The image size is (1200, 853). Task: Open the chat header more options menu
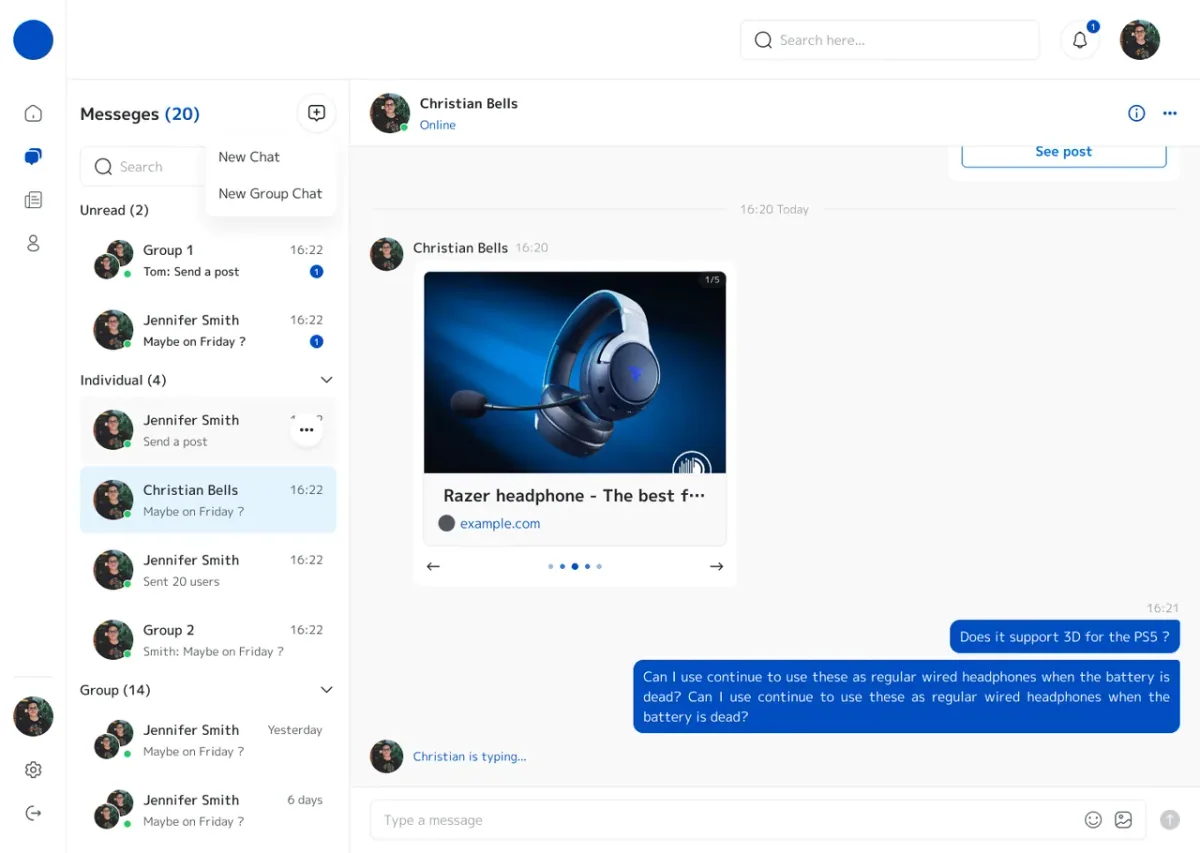coord(1170,113)
